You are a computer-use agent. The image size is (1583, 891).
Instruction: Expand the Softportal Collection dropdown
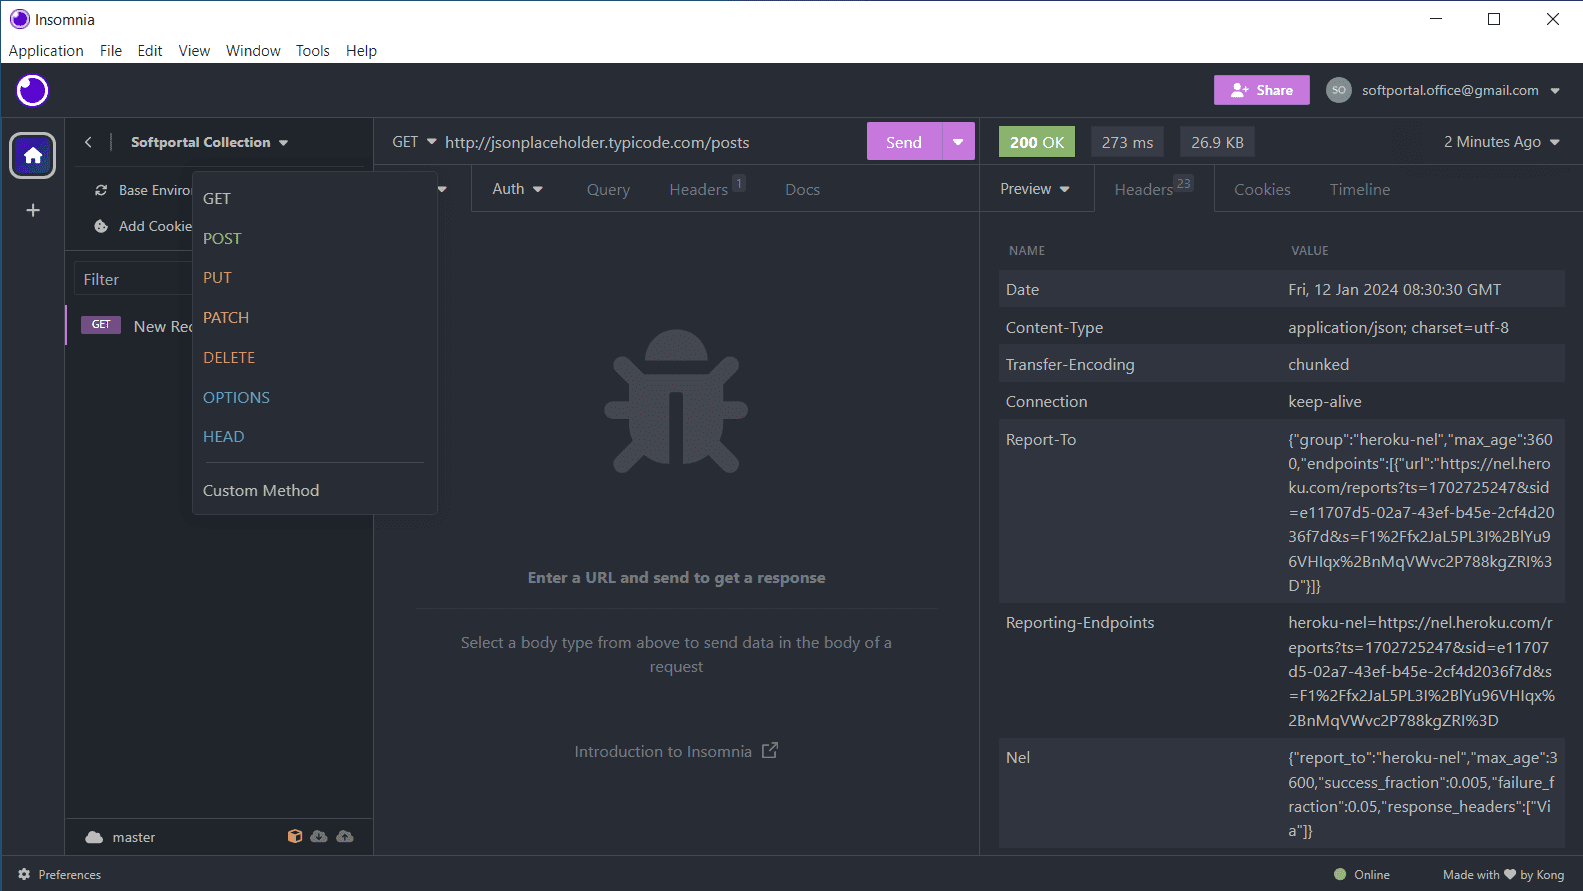tap(284, 143)
